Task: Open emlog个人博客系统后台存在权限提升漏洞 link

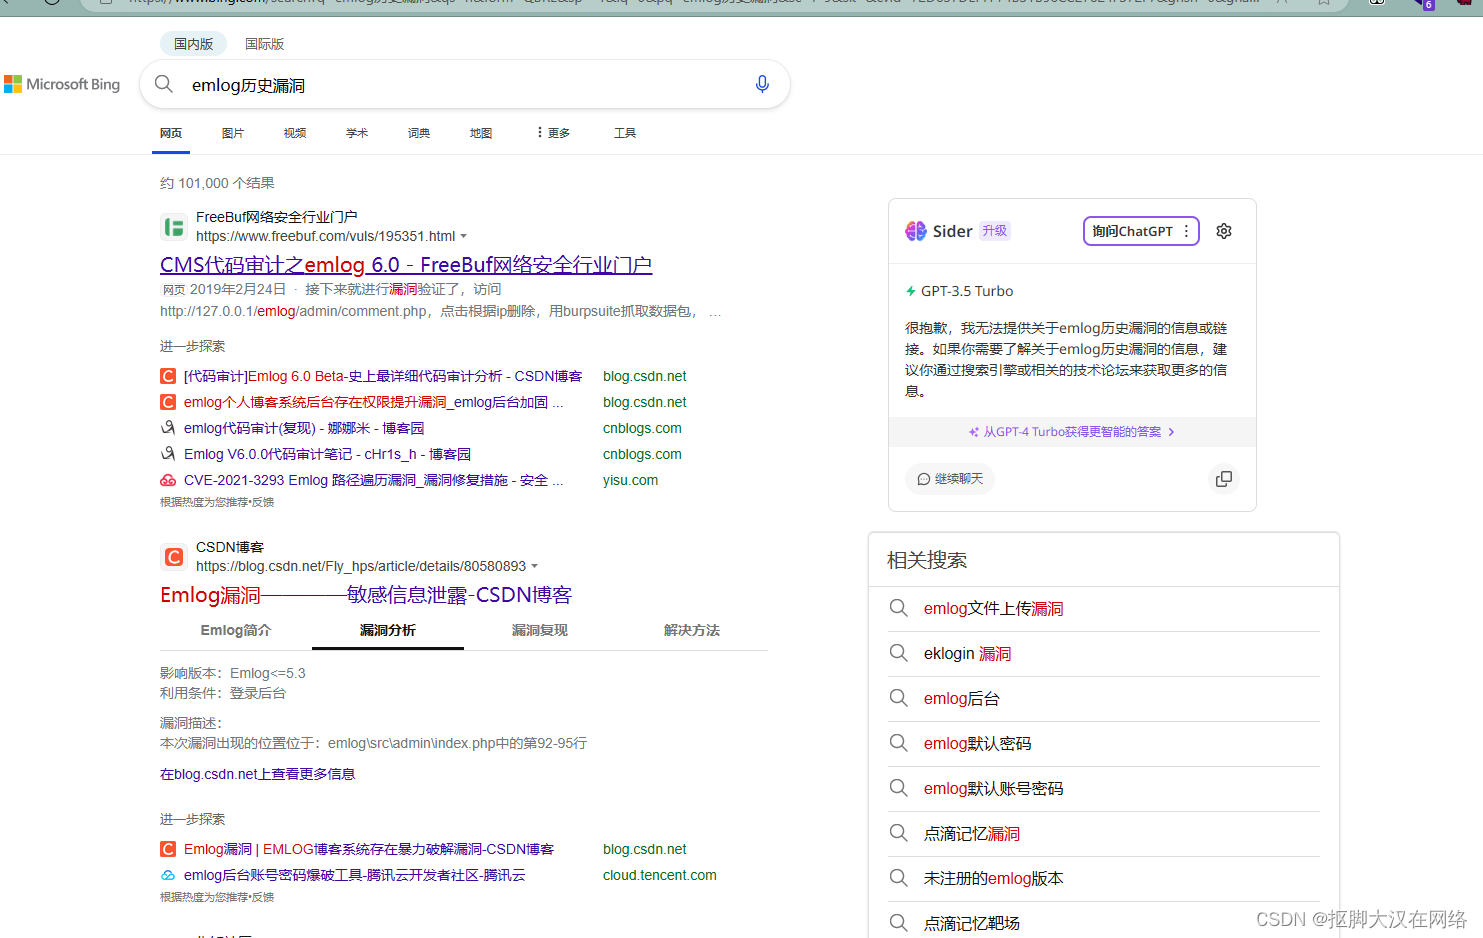Action: (374, 402)
